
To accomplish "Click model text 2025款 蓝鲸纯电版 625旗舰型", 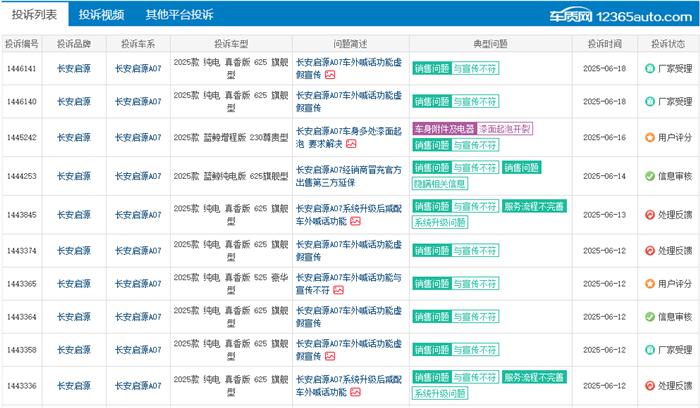I will point(231,176).
